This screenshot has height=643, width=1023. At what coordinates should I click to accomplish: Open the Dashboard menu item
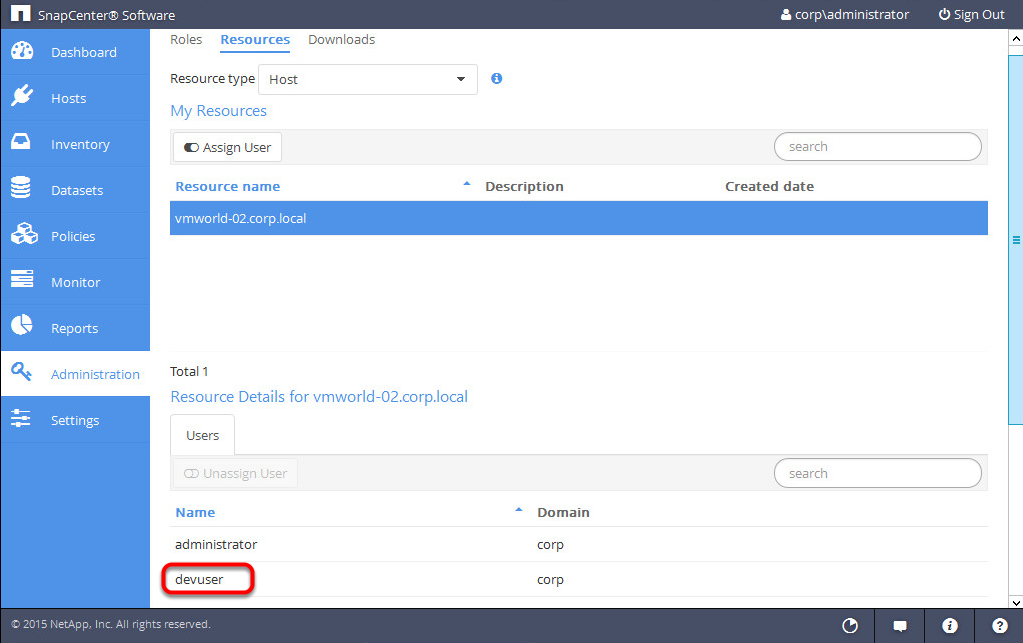pyautogui.click(x=76, y=52)
